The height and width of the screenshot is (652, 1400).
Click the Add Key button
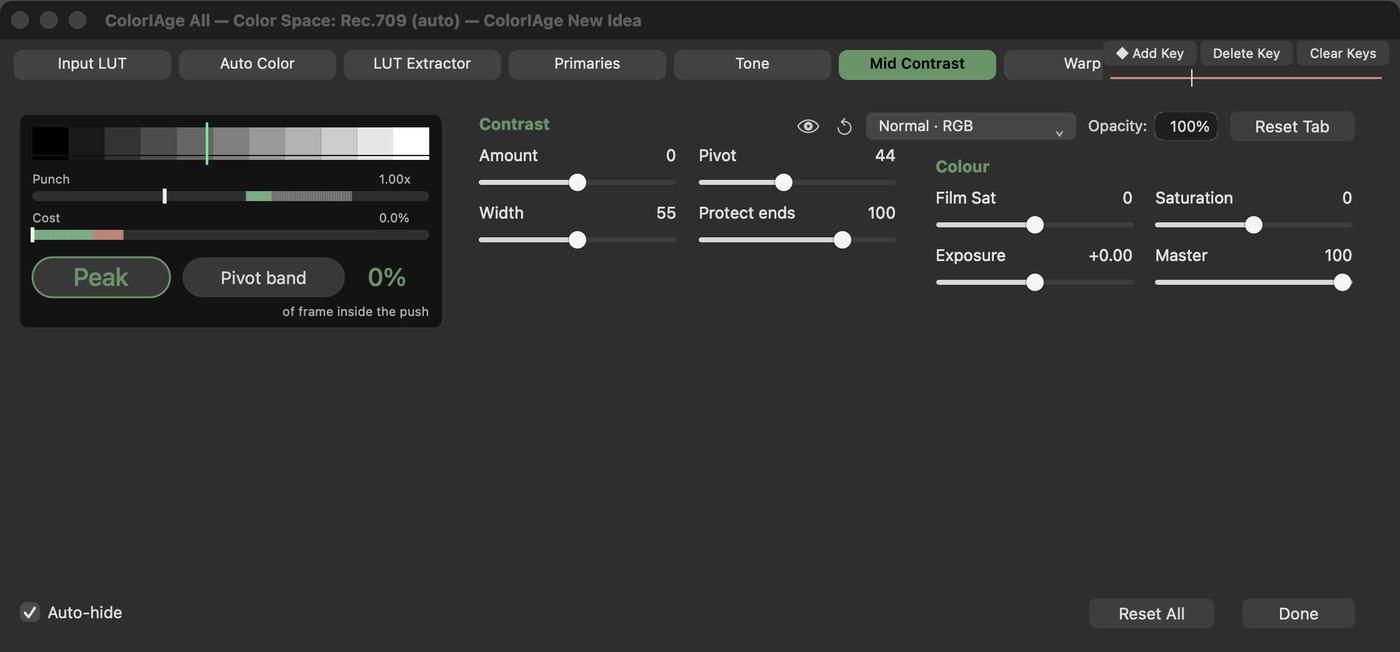1150,53
